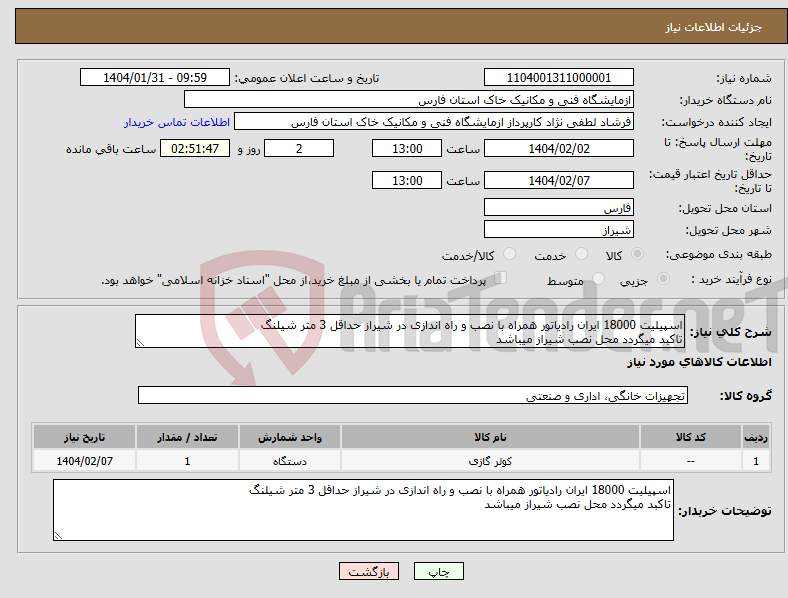Click the ردیف column header
Screen dimensions: 788x598
click(x=756, y=437)
